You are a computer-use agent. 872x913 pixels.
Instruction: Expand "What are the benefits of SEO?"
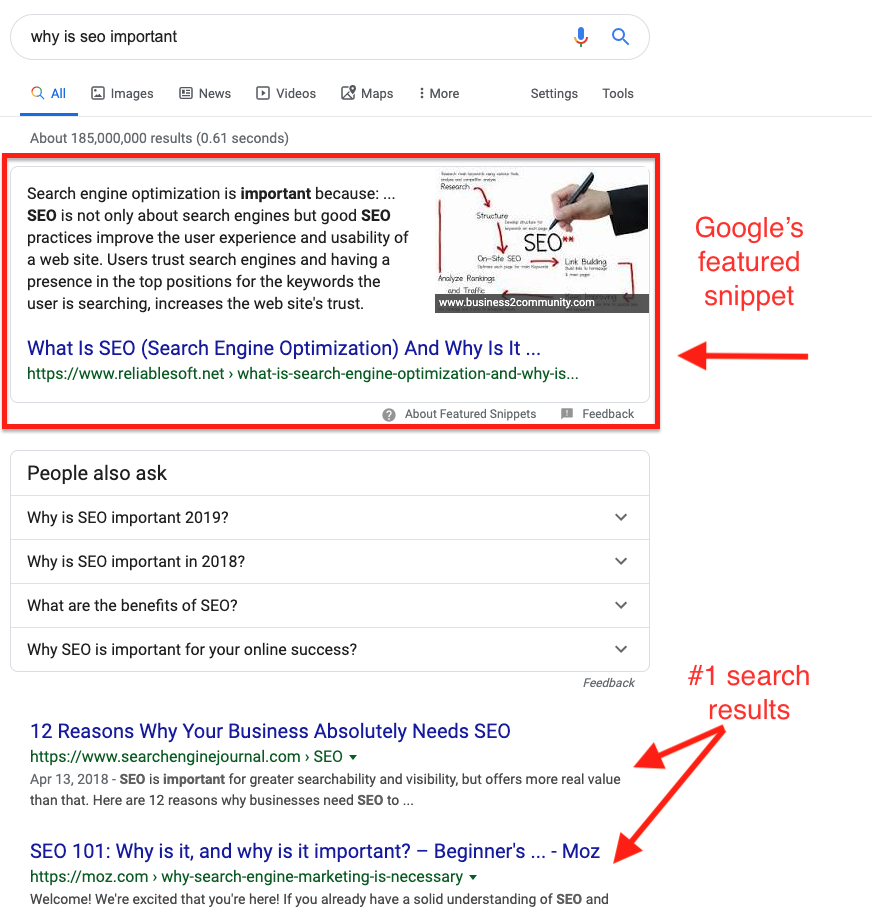[329, 606]
